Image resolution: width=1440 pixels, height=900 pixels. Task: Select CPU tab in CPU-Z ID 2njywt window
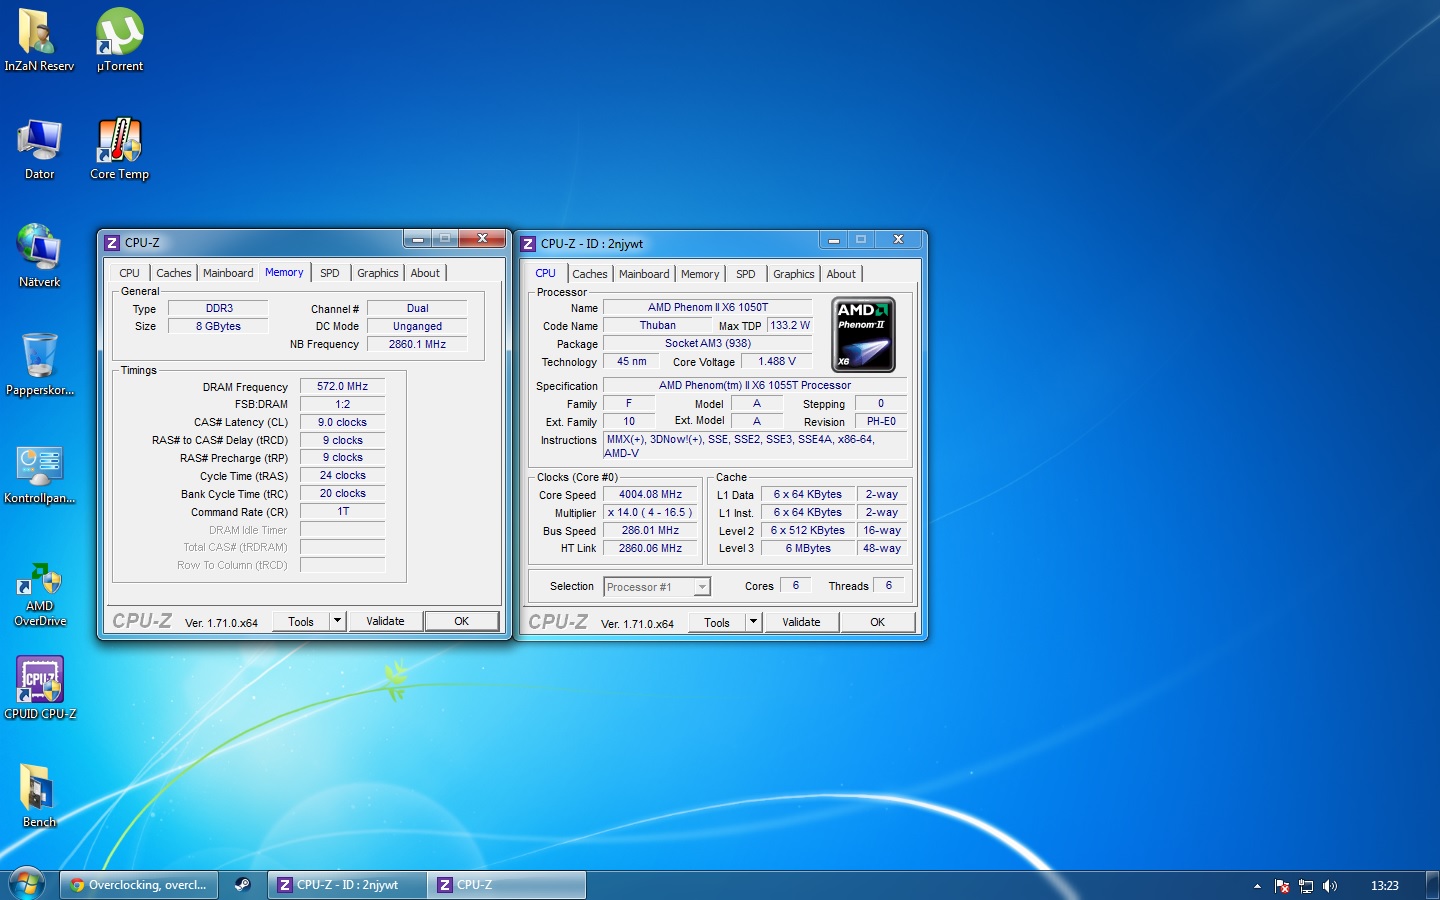click(x=546, y=273)
